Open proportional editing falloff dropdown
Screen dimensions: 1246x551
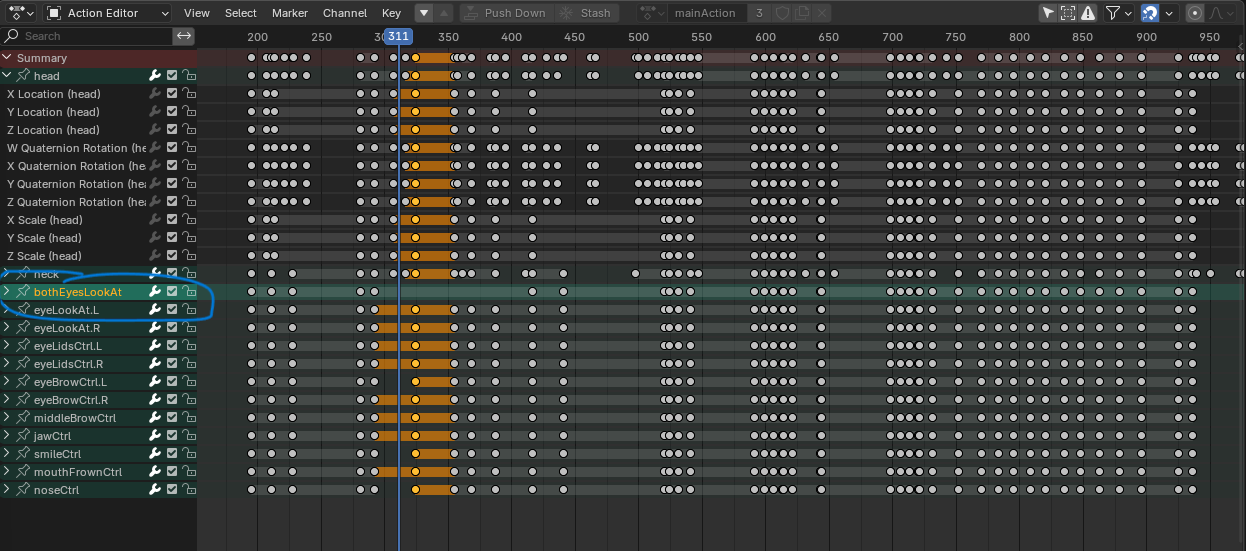tap(1220, 13)
